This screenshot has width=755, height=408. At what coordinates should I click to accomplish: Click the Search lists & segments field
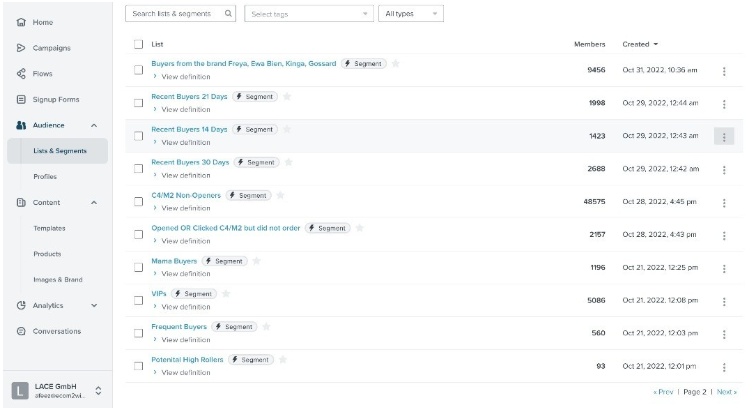pos(176,14)
